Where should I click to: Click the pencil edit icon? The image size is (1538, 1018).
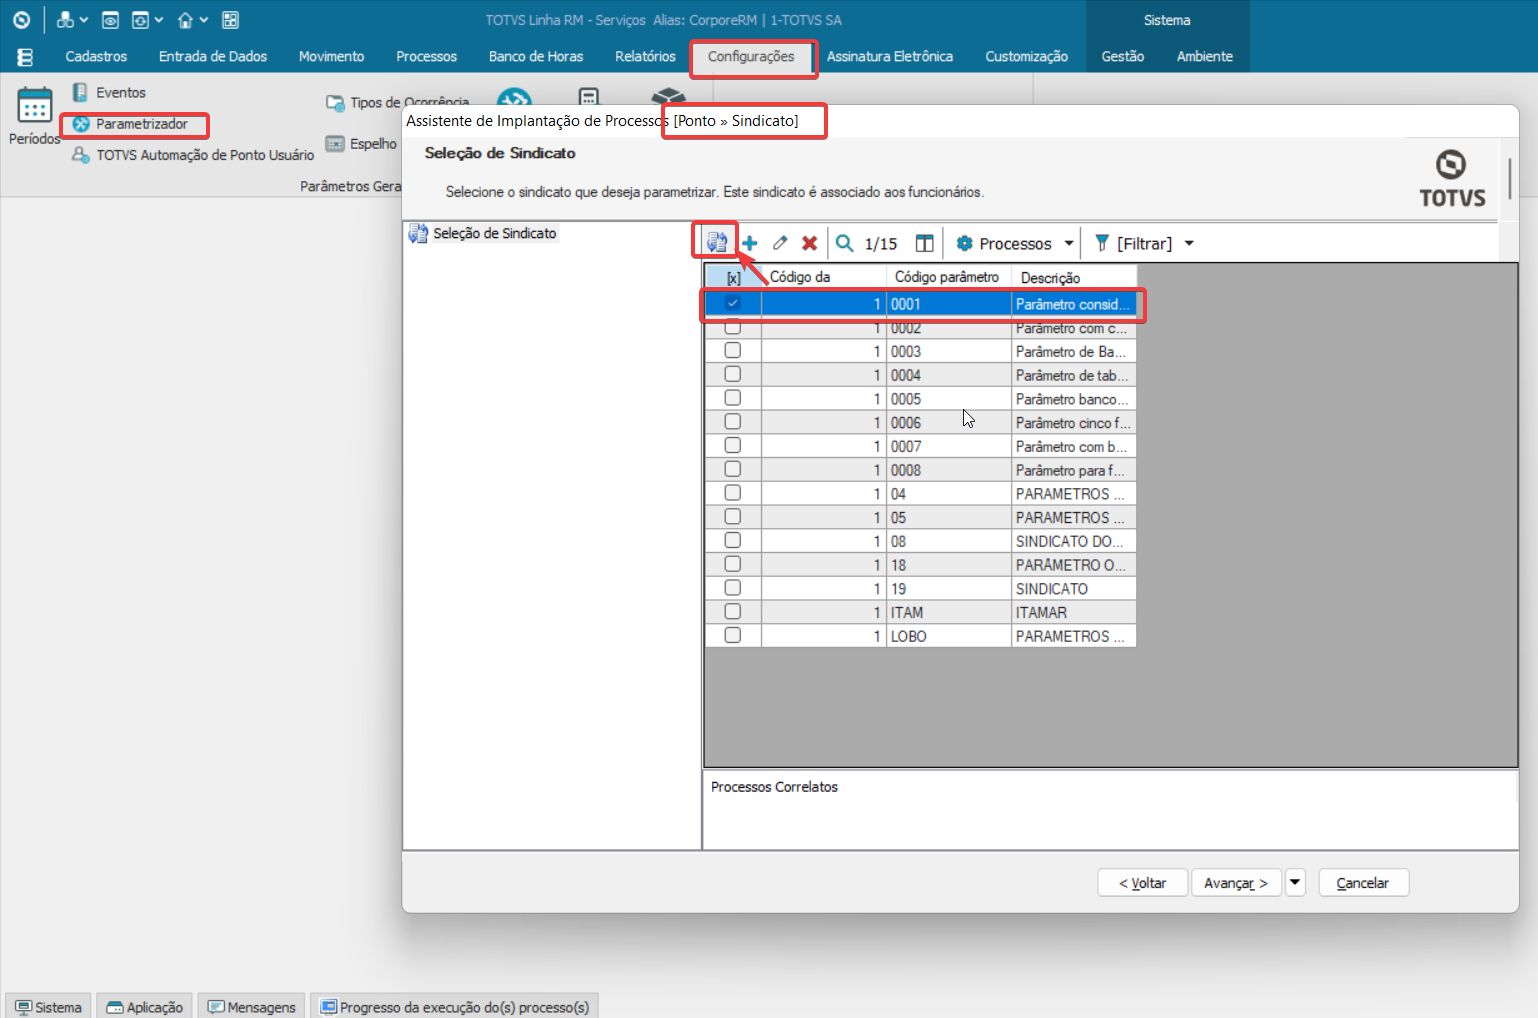(780, 243)
